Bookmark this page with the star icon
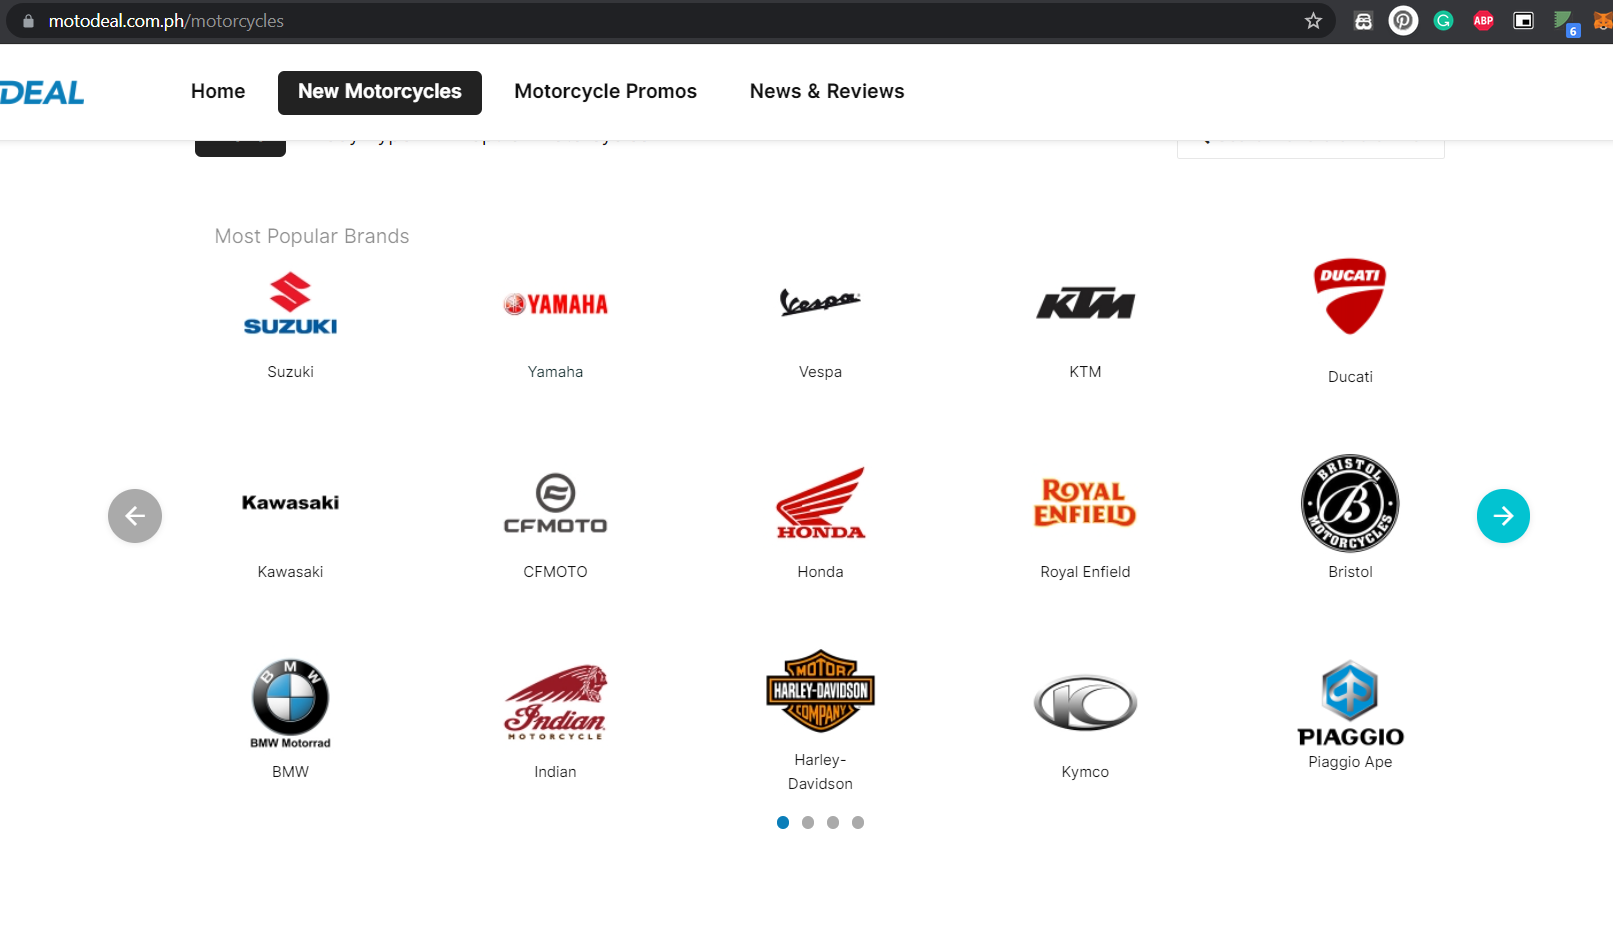1613x930 pixels. [1313, 21]
